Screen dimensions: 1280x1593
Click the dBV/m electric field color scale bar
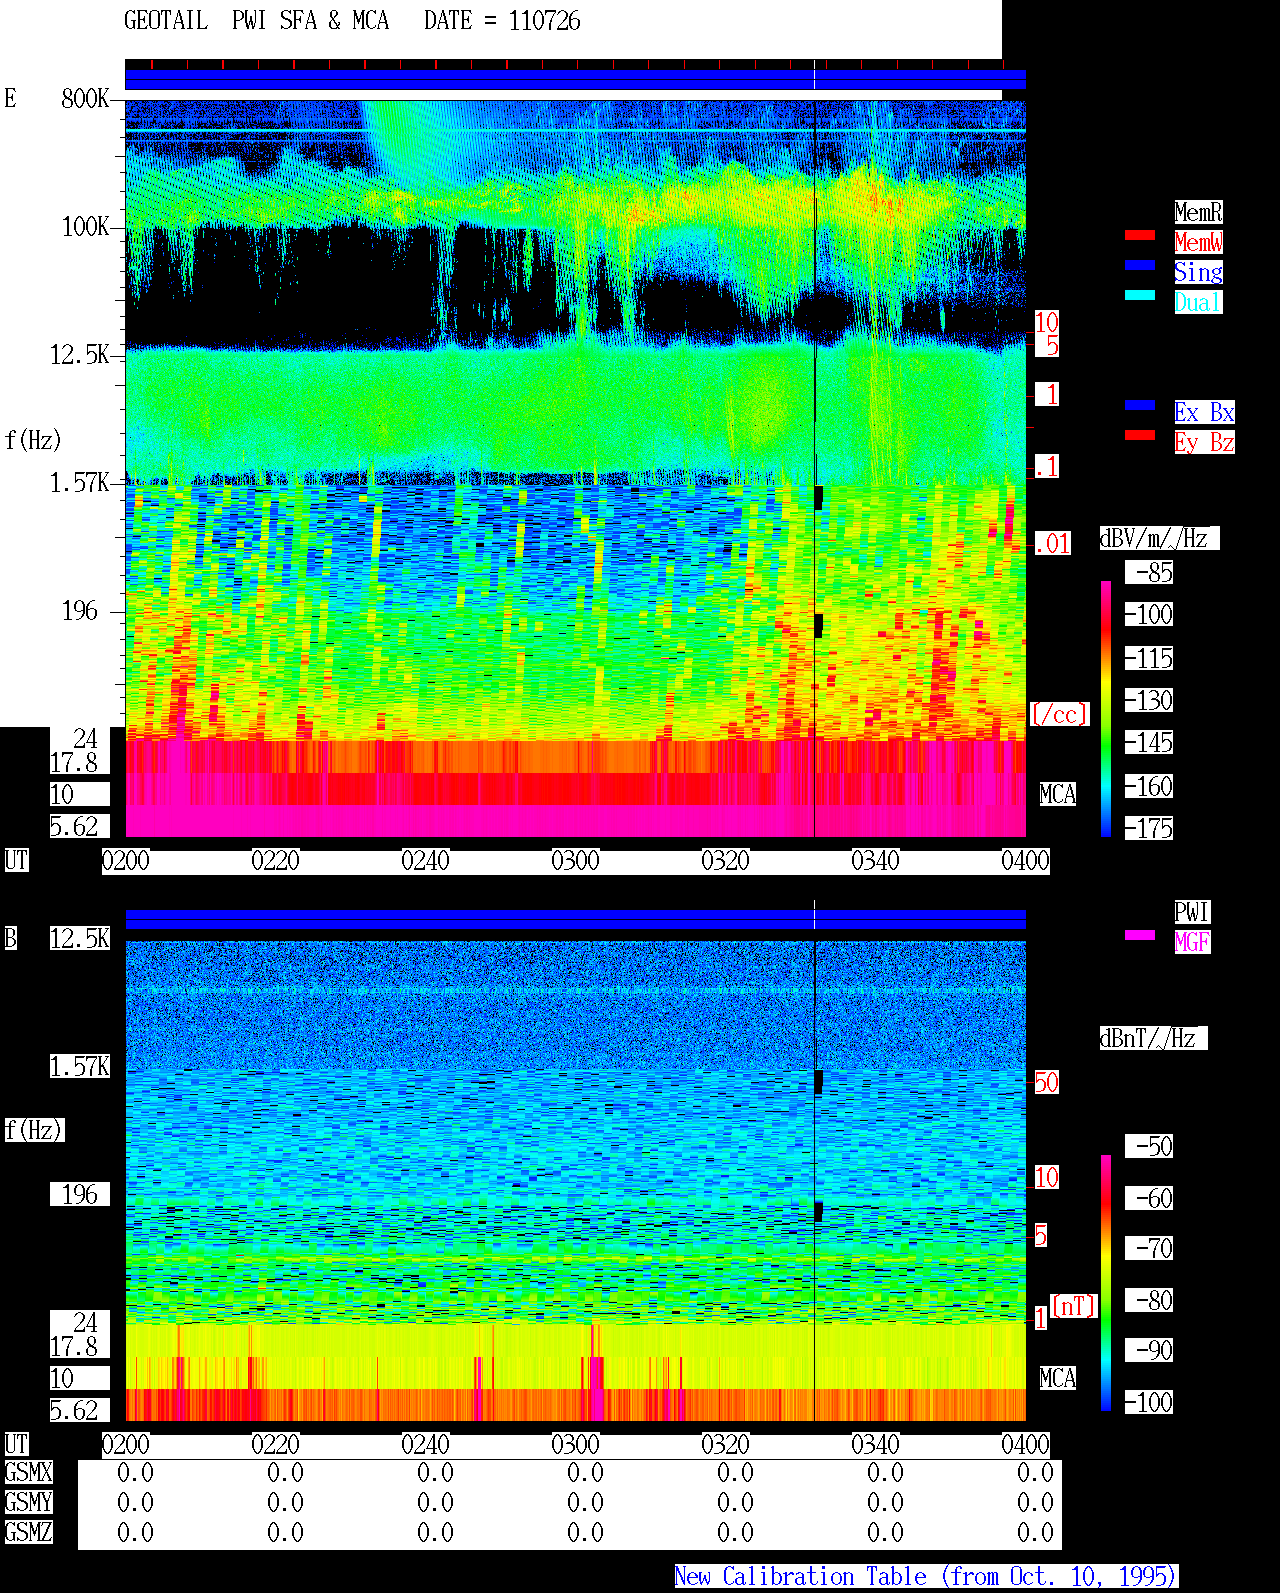click(1106, 708)
